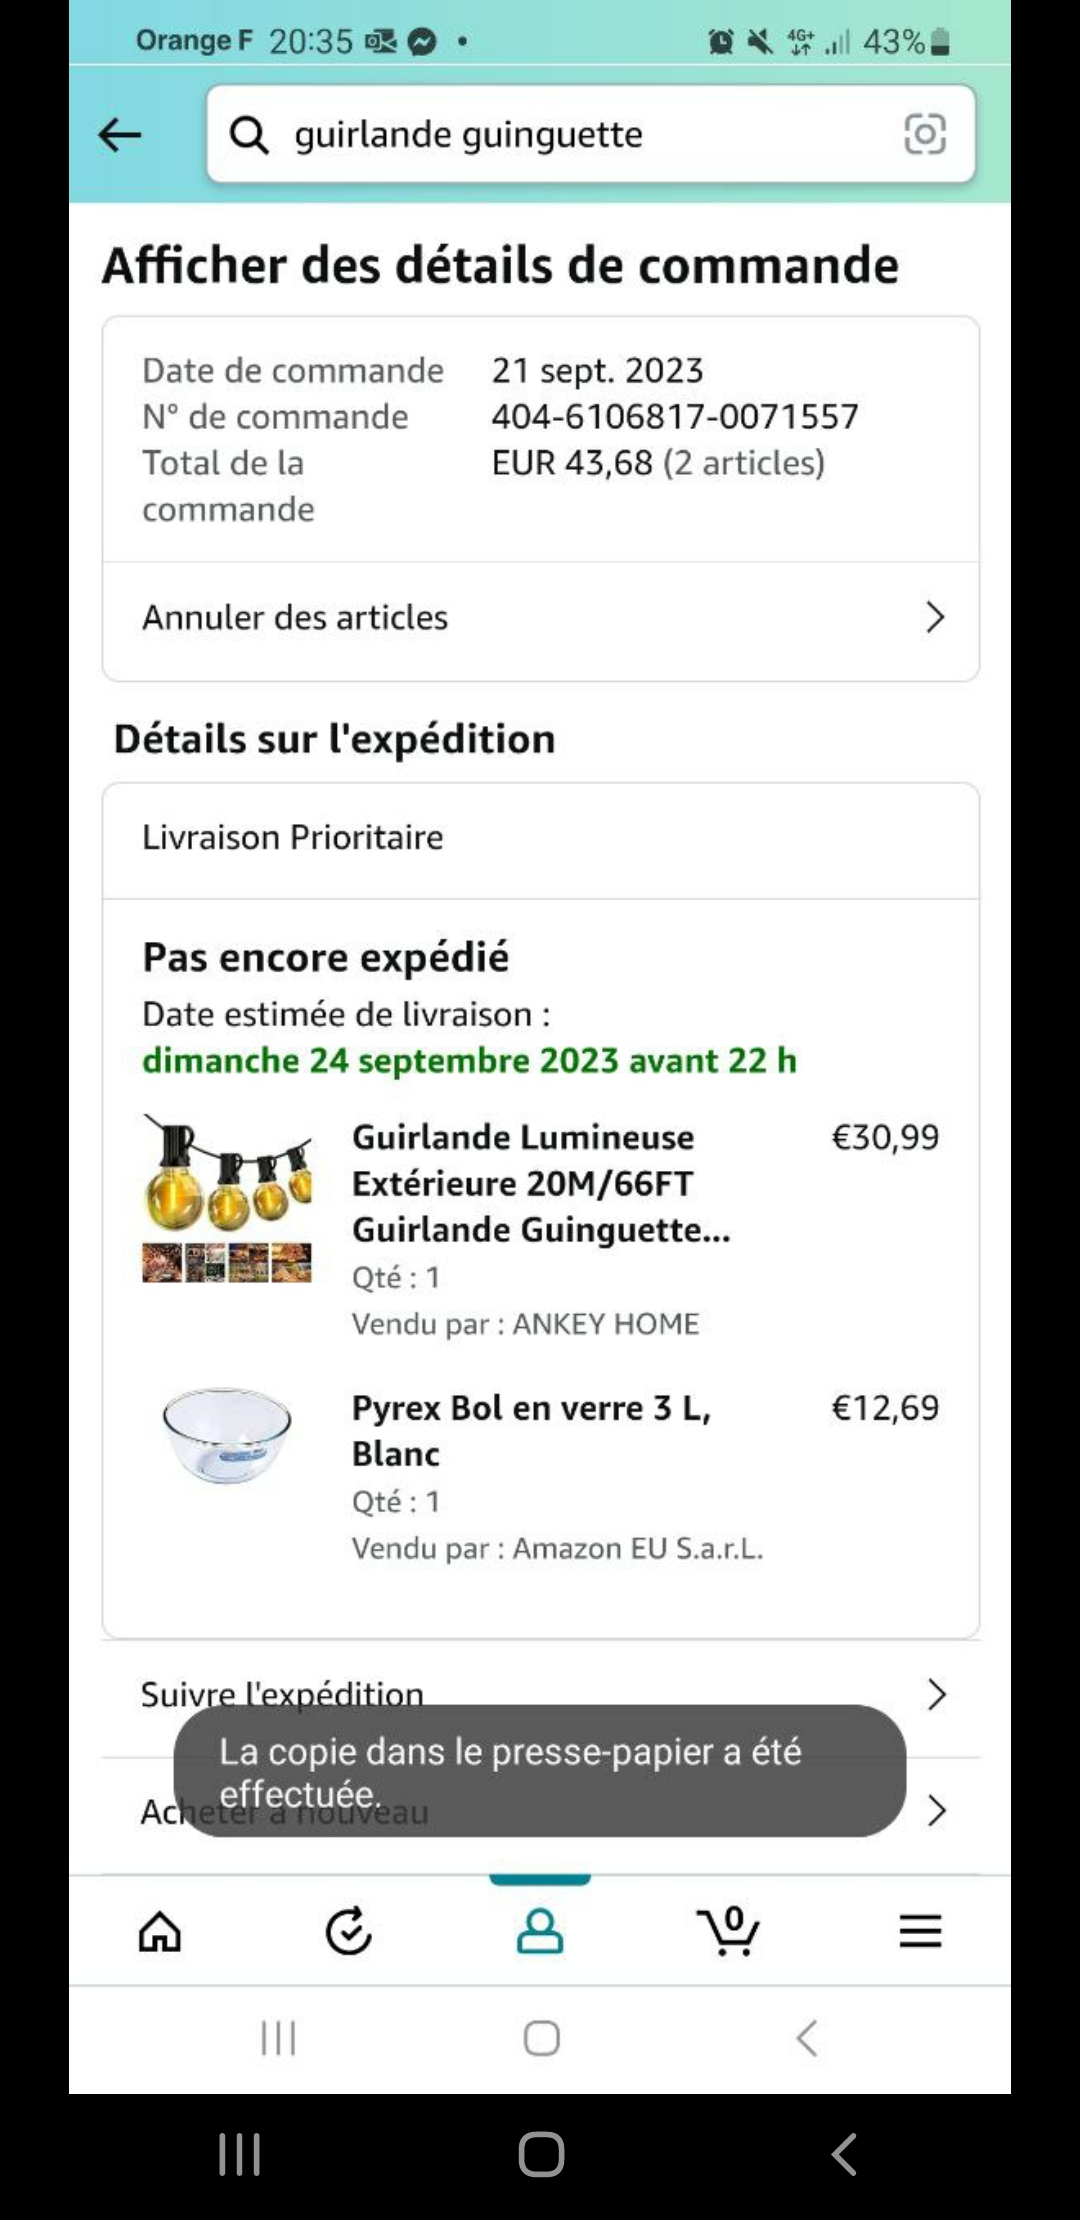Open the buy again refresh icon
This screenshot has width=1080, height=2220.
click(x=349, y=1931)
